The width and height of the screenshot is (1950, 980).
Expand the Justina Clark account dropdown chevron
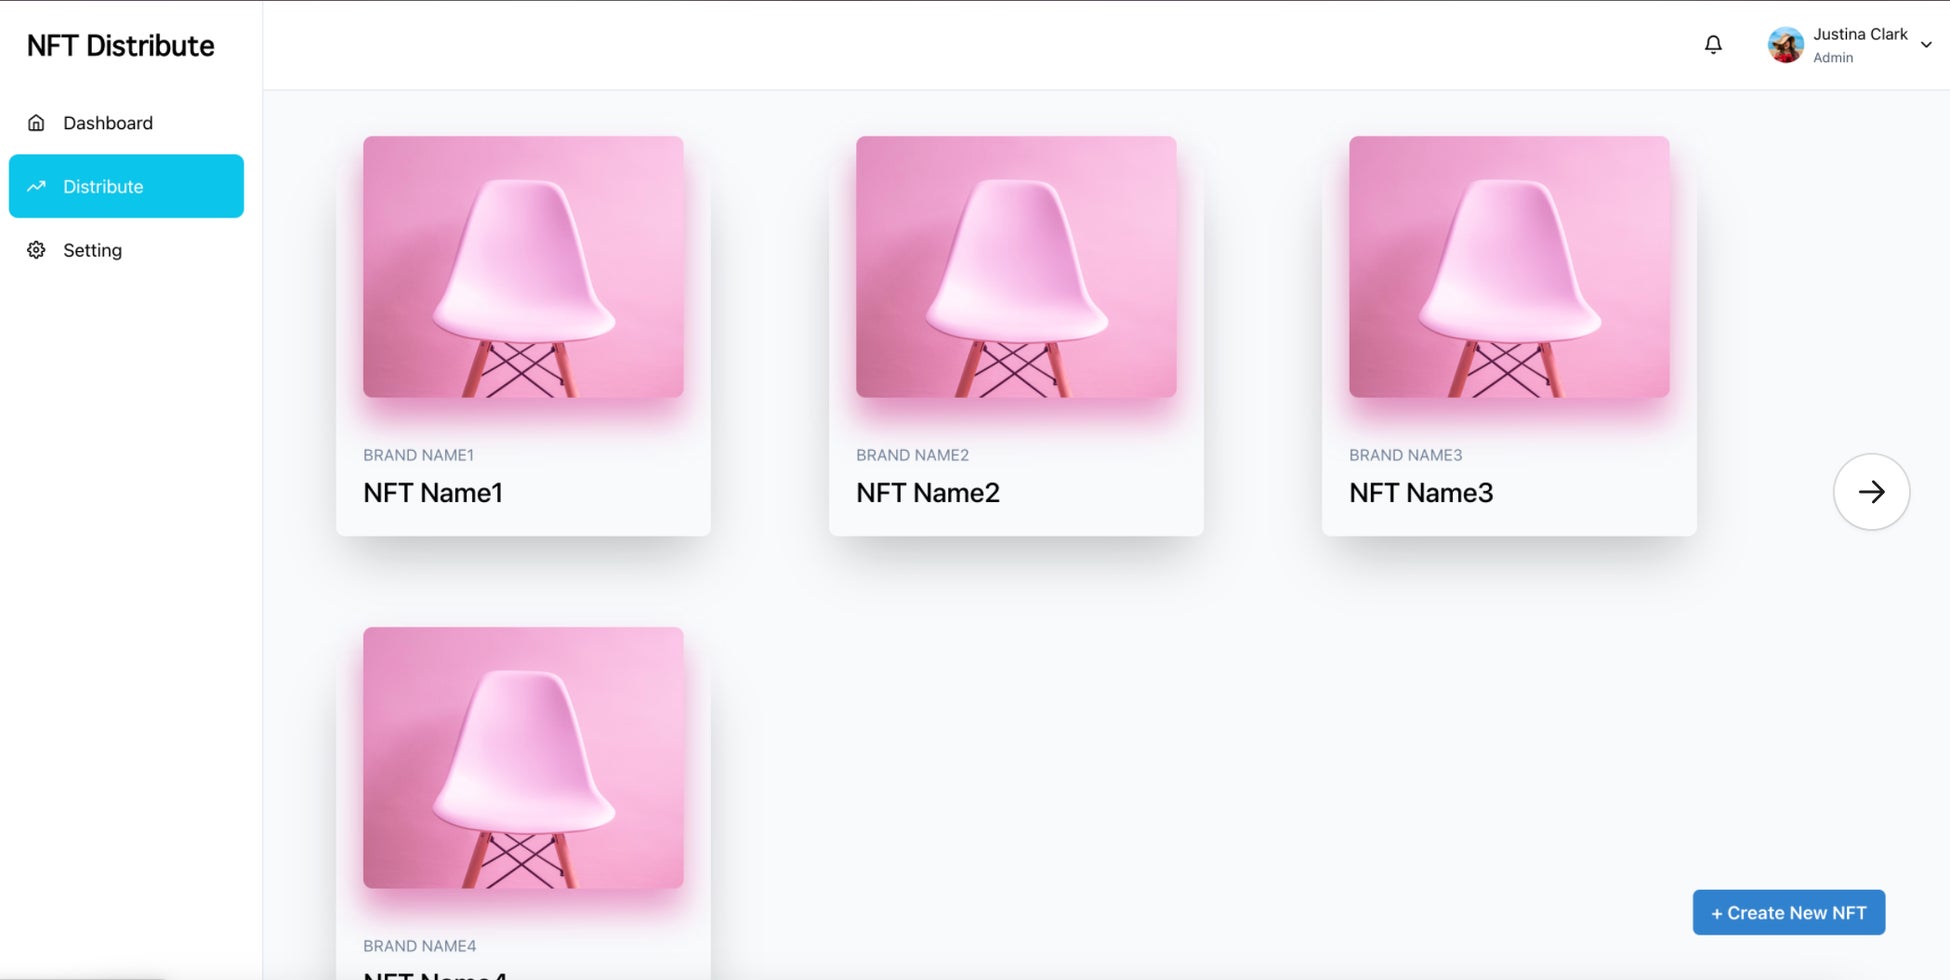[1926, 45]
